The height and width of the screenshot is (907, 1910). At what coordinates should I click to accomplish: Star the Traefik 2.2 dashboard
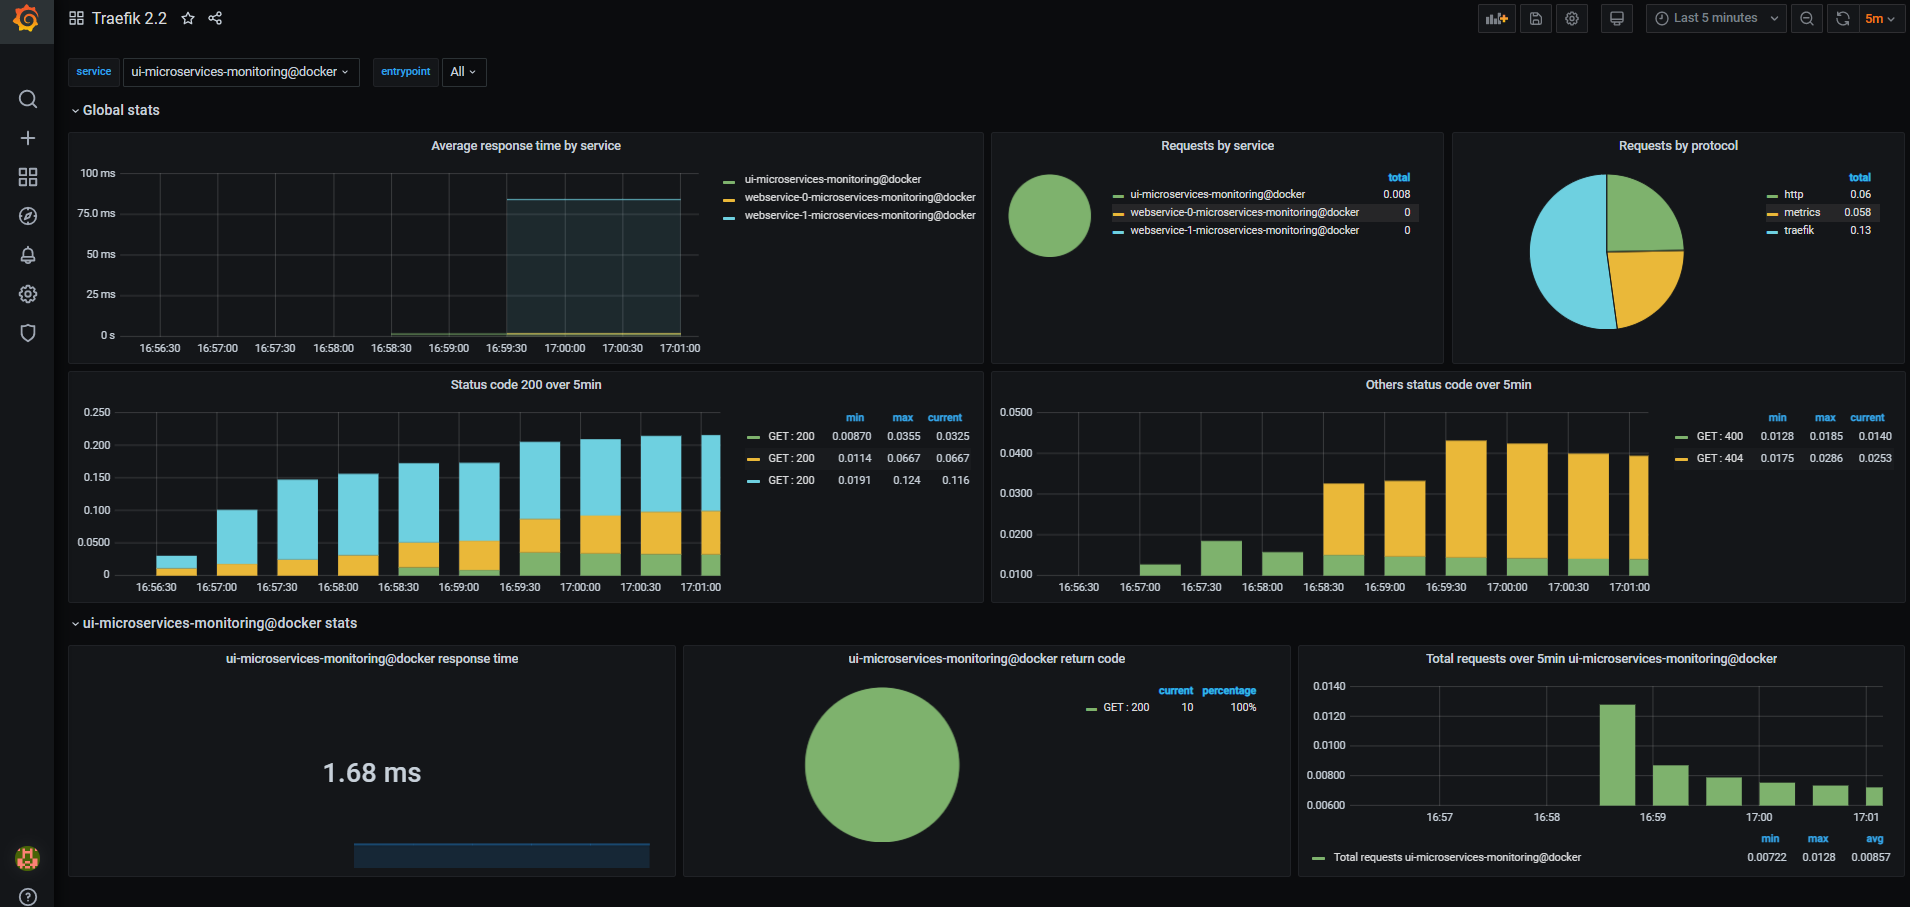[x=187, y=18]
